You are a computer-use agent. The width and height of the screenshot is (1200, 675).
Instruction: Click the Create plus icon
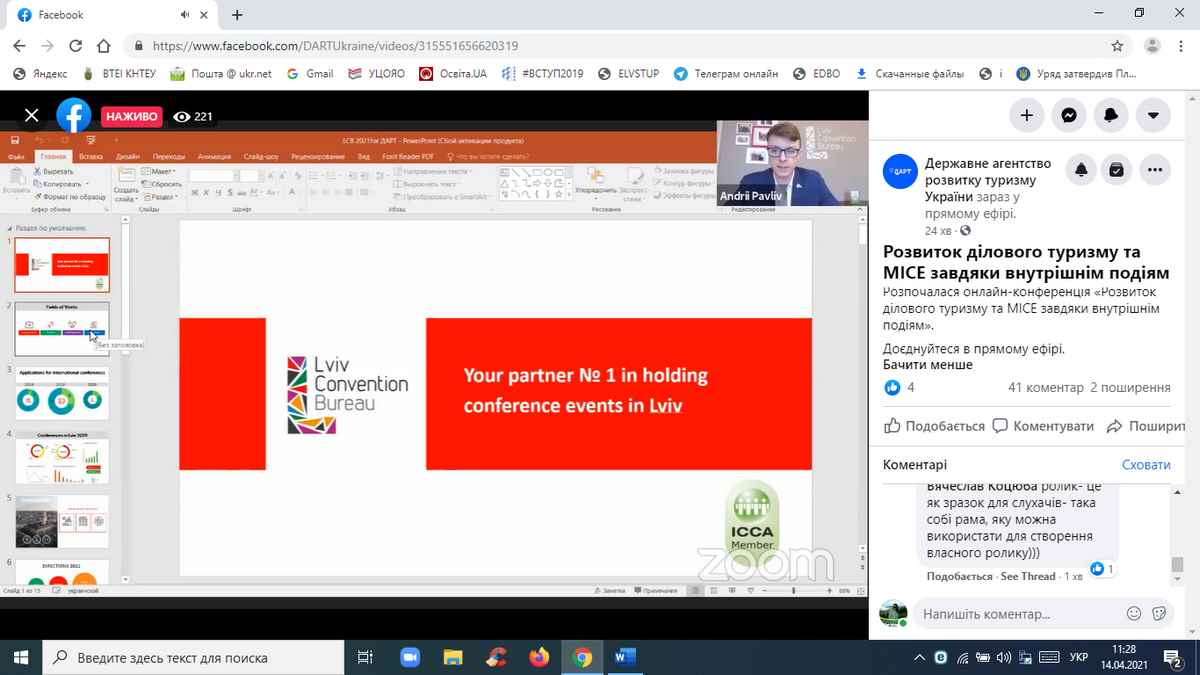click(x=1026, y=115)
